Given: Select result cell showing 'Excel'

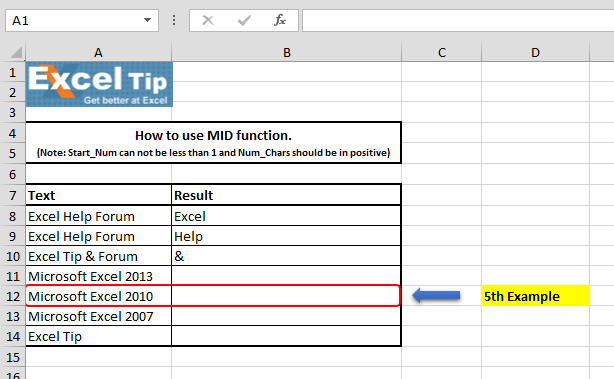Looking at the screenshot, I should pyautogui.click(x=286, y=216).
